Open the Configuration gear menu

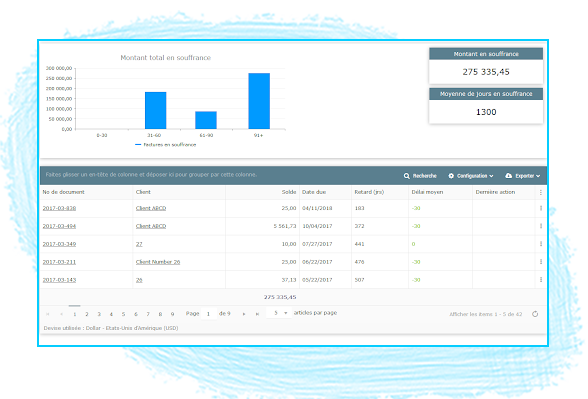[x=471, y=176]
